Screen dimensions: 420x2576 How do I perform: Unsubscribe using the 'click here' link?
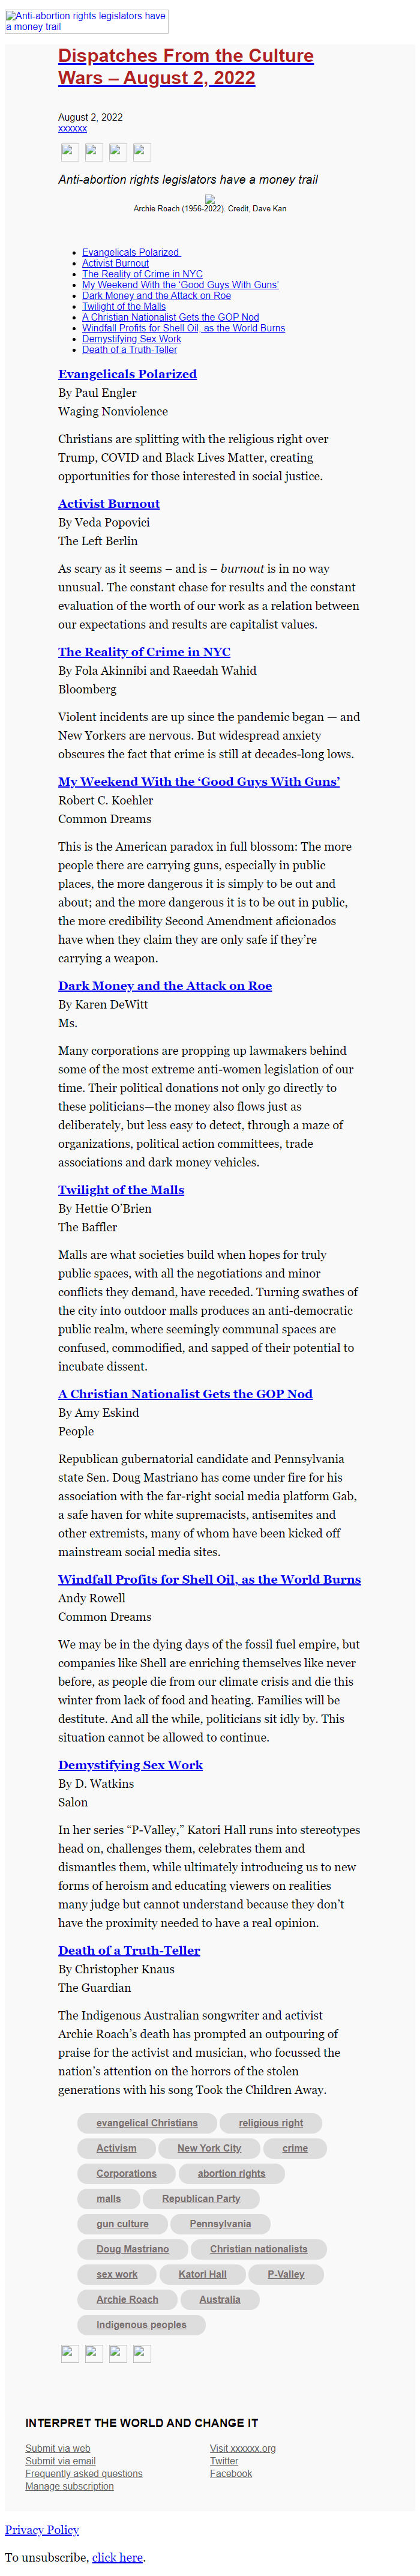click(x=118, y=2557)
